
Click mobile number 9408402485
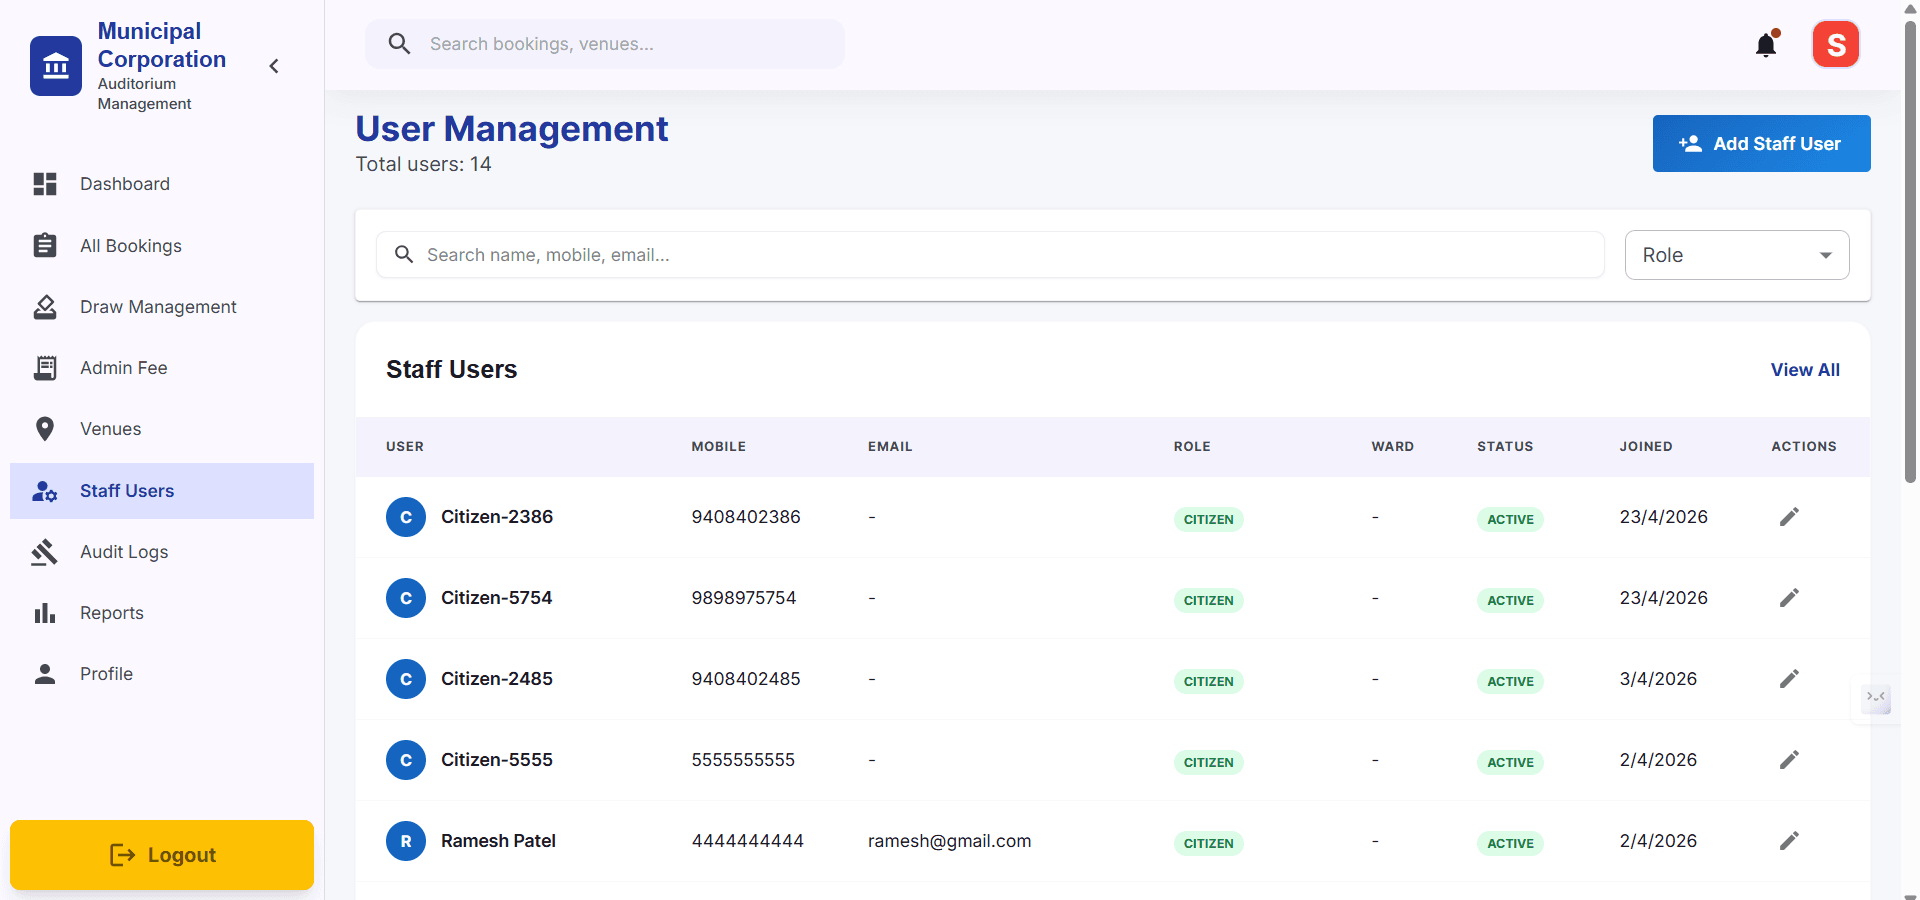pyautogui.click(x=746, y=679)
